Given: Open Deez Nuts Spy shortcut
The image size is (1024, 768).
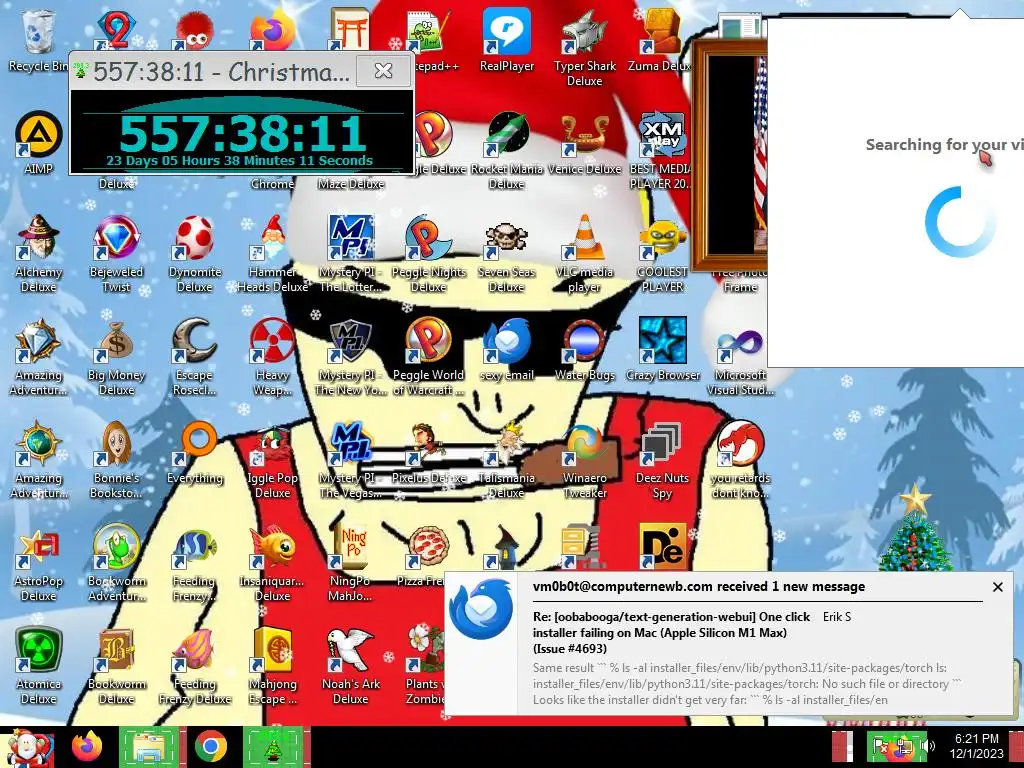Looking at the screenshot, I should 662,460.
